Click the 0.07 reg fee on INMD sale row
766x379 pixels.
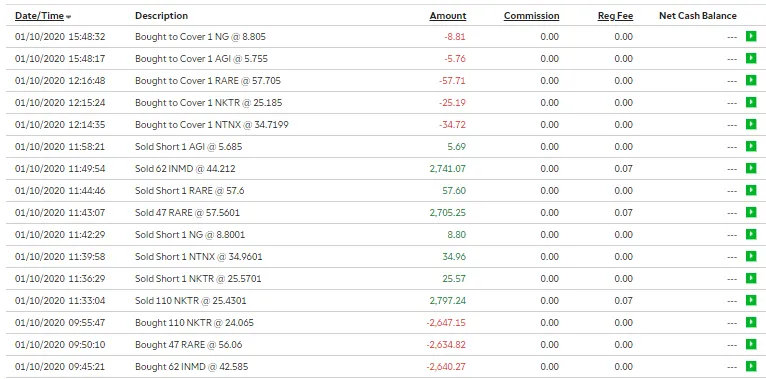tap(624, 168)
